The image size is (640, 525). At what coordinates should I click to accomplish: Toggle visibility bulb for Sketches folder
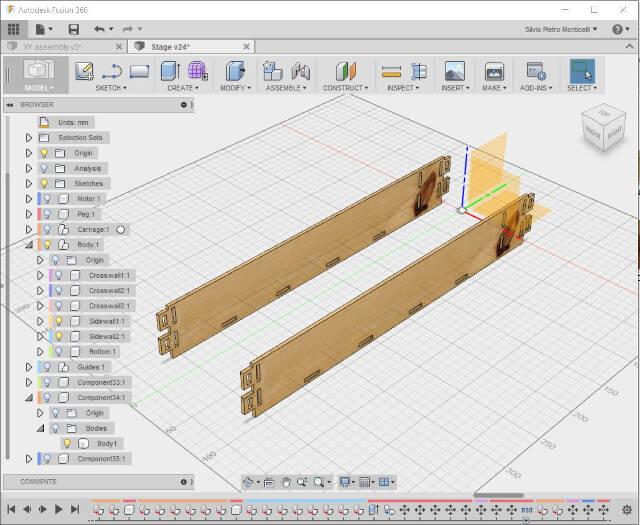[44, 184]
